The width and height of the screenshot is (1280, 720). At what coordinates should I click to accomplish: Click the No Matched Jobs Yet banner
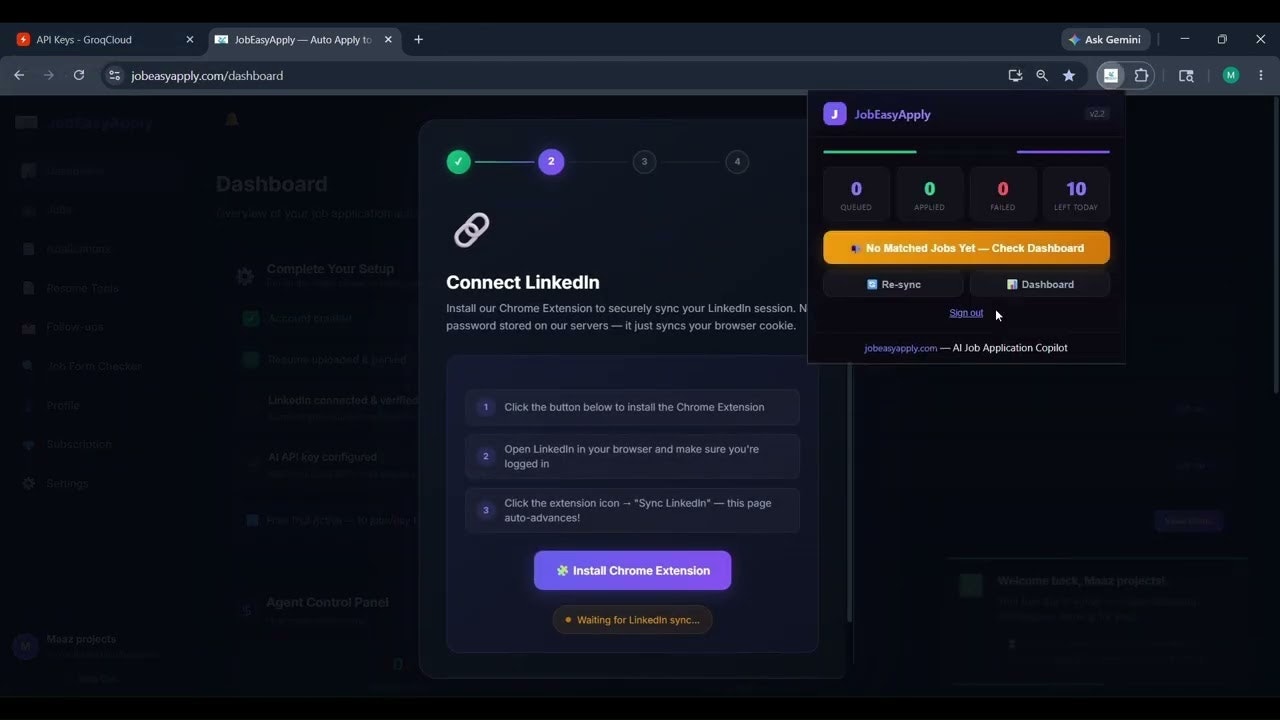966,248
